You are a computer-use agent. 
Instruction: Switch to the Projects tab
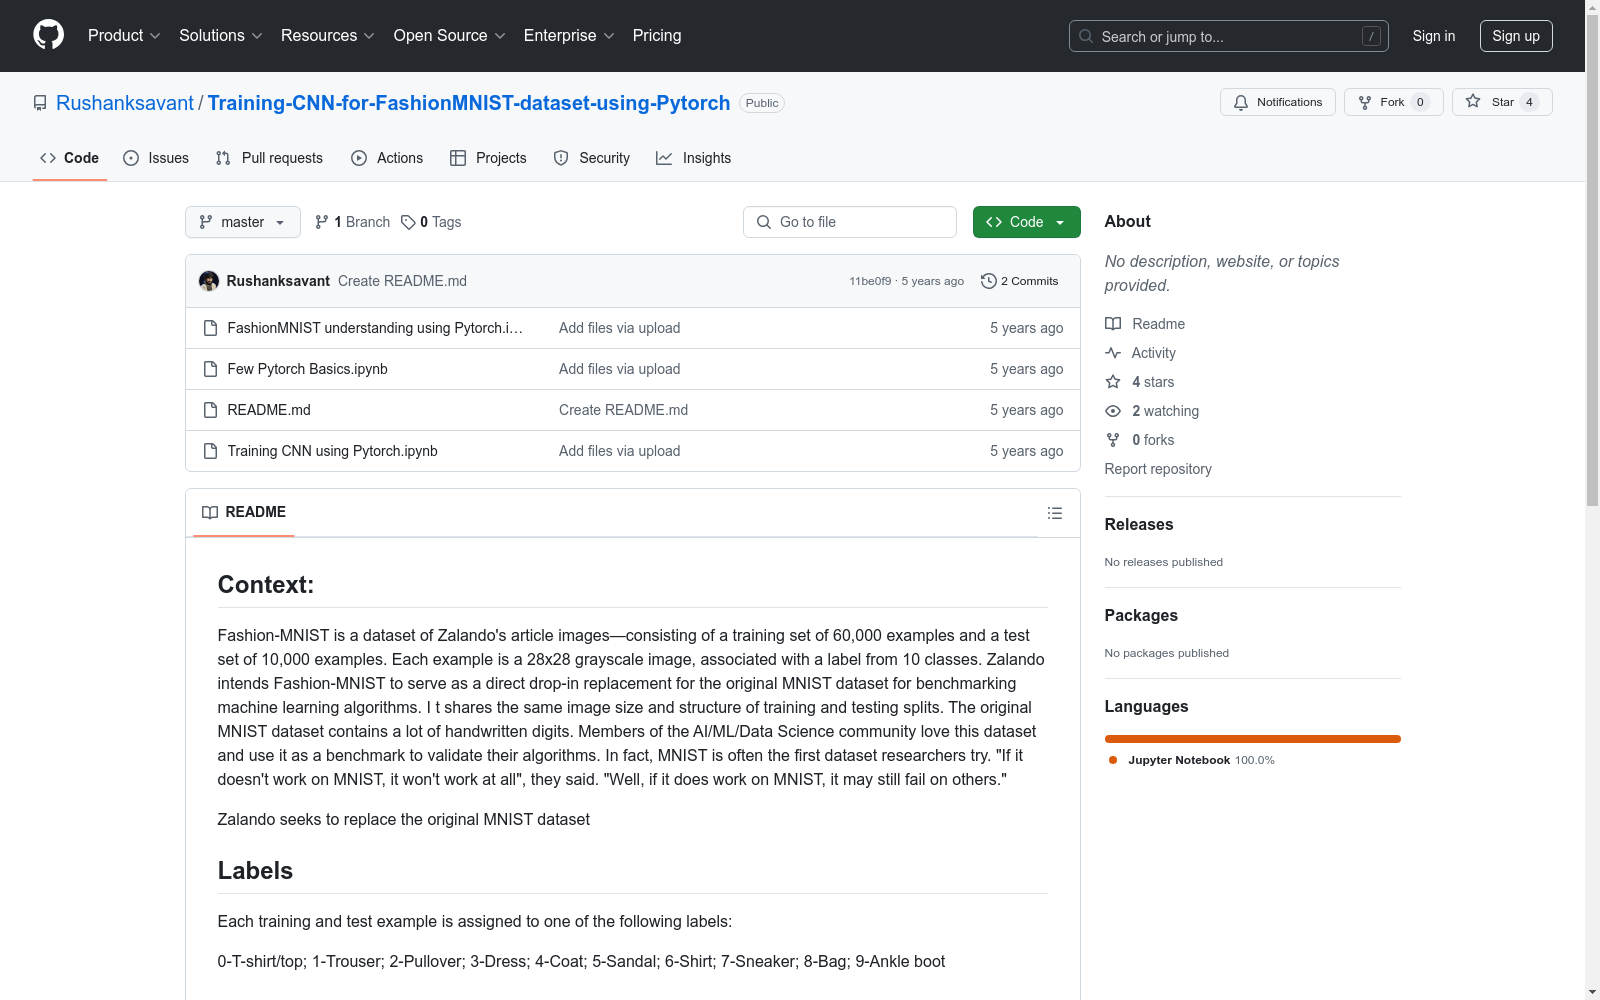[x=488, y=158]
